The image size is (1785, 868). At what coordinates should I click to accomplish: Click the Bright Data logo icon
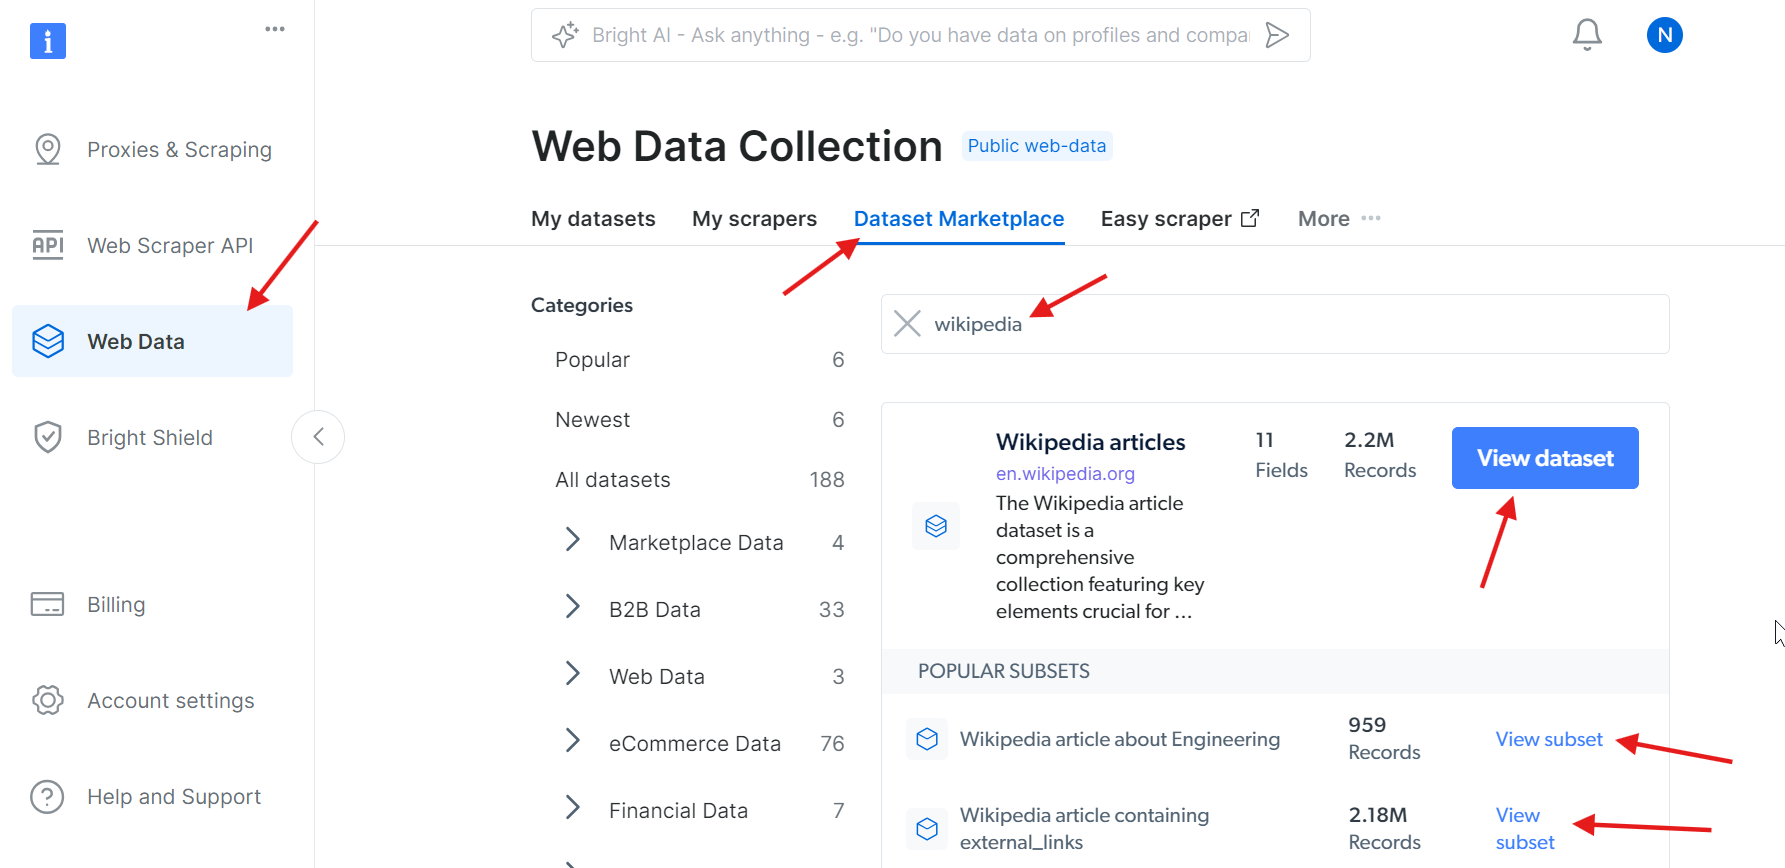coord(47,41)
